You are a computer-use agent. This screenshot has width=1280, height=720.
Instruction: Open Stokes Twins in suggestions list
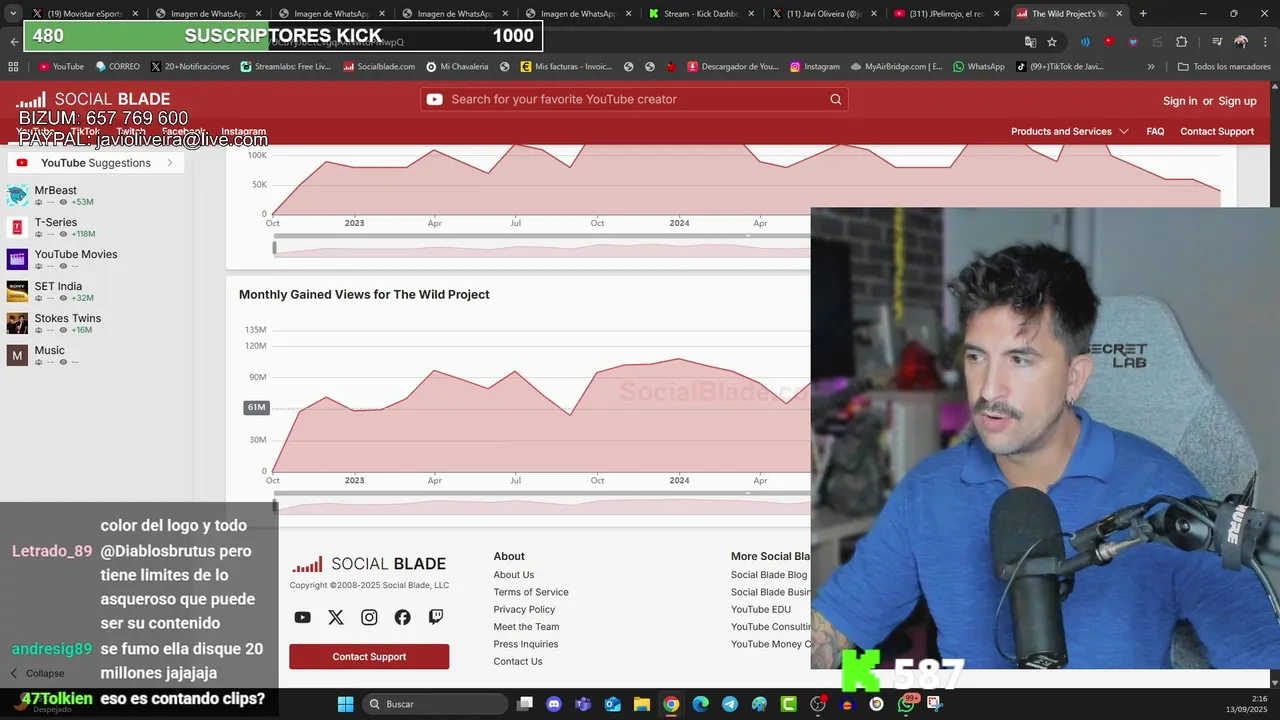pyautogui.click(x=68, y=318)
